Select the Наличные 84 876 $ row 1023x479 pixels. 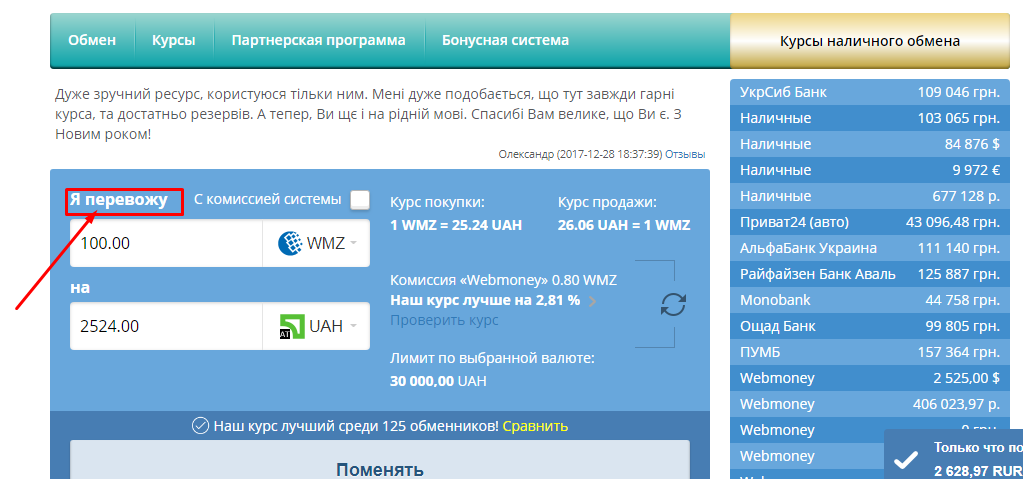coord(870,144)
